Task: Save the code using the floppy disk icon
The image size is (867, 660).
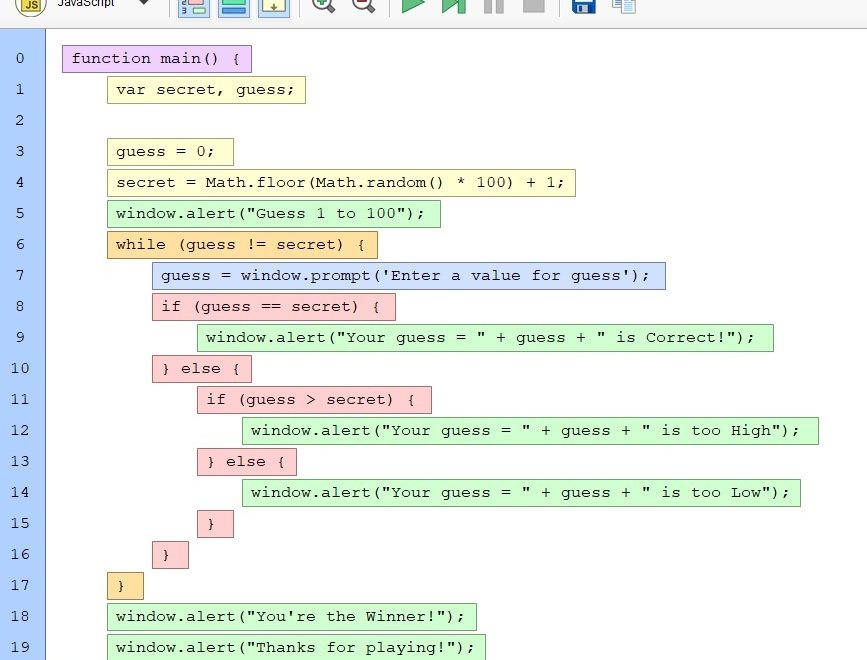Action: click(583, 5)
